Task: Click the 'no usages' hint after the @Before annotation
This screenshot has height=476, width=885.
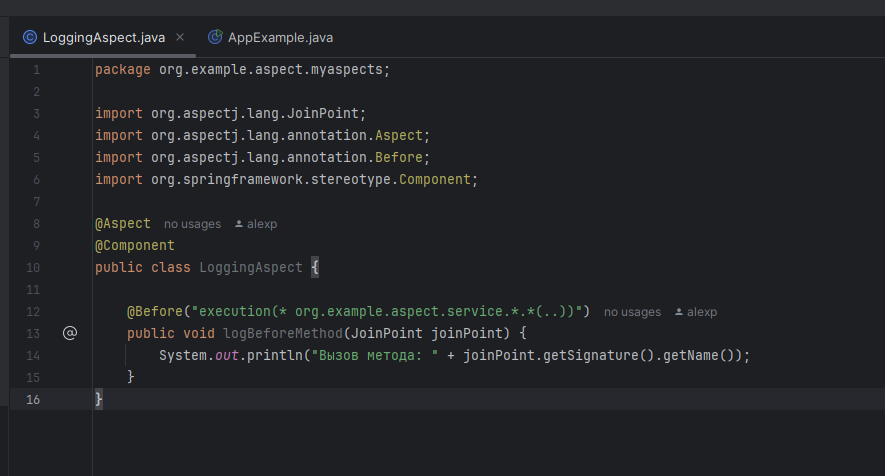Action: point(632,312)
